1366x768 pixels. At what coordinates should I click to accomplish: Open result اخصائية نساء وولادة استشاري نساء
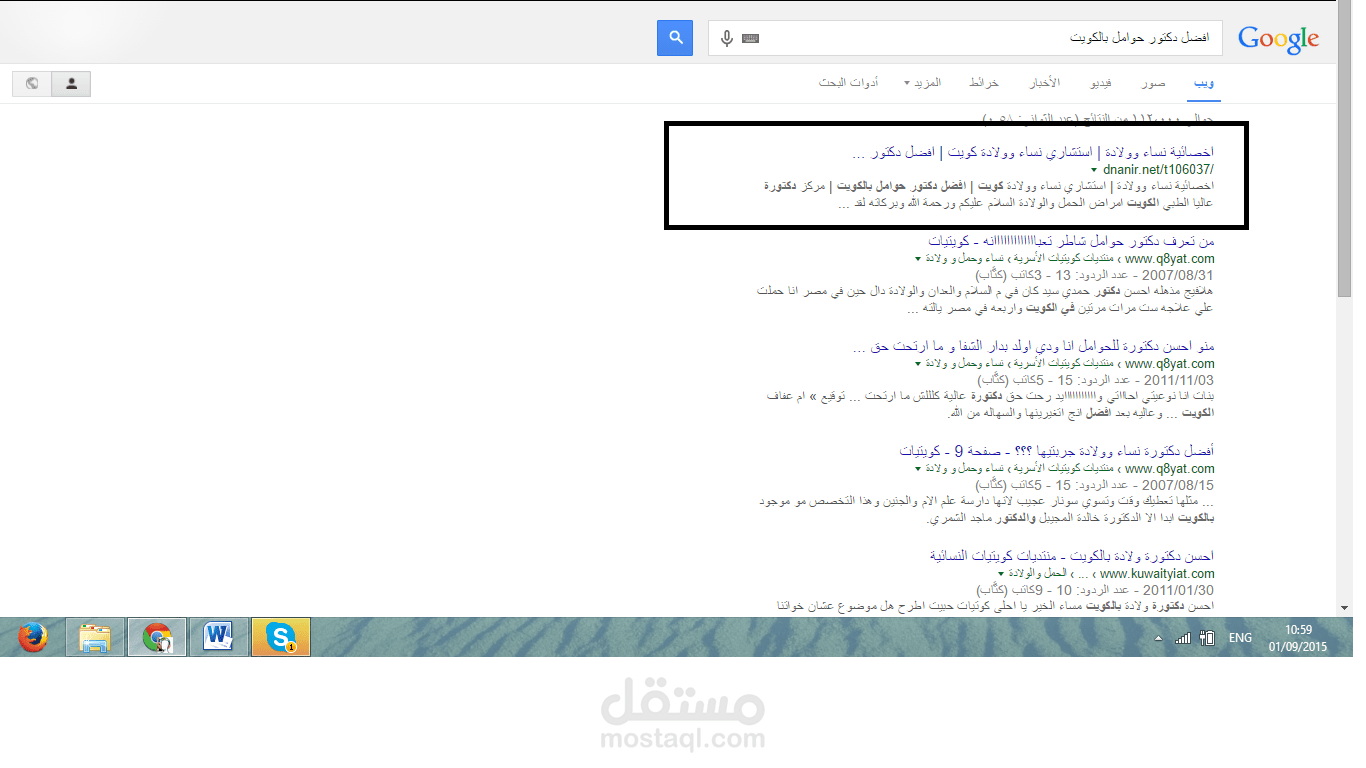click(1034, 153)
